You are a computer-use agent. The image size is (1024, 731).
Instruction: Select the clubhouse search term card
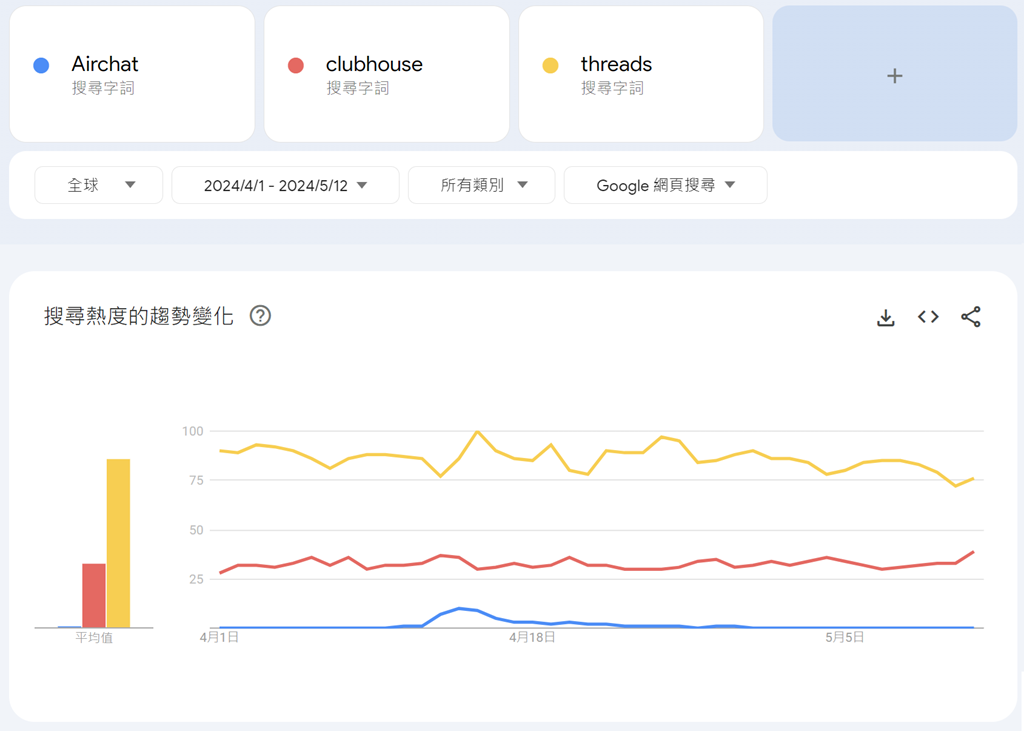386,75
